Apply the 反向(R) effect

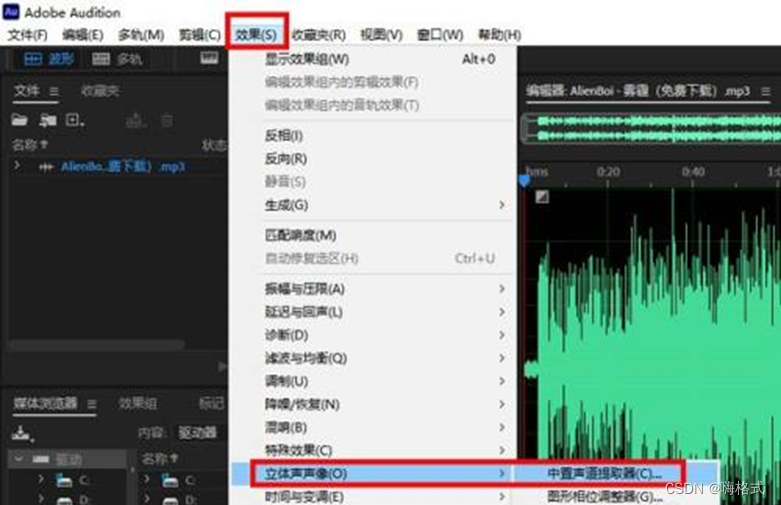click(371, 159)
